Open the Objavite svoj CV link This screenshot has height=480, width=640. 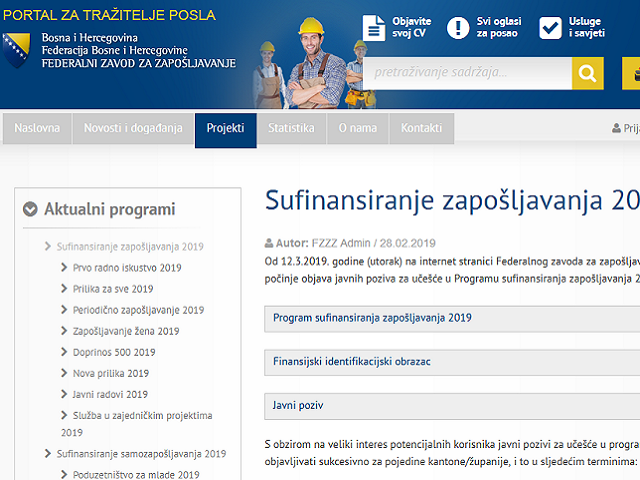(x=411, y=27)
